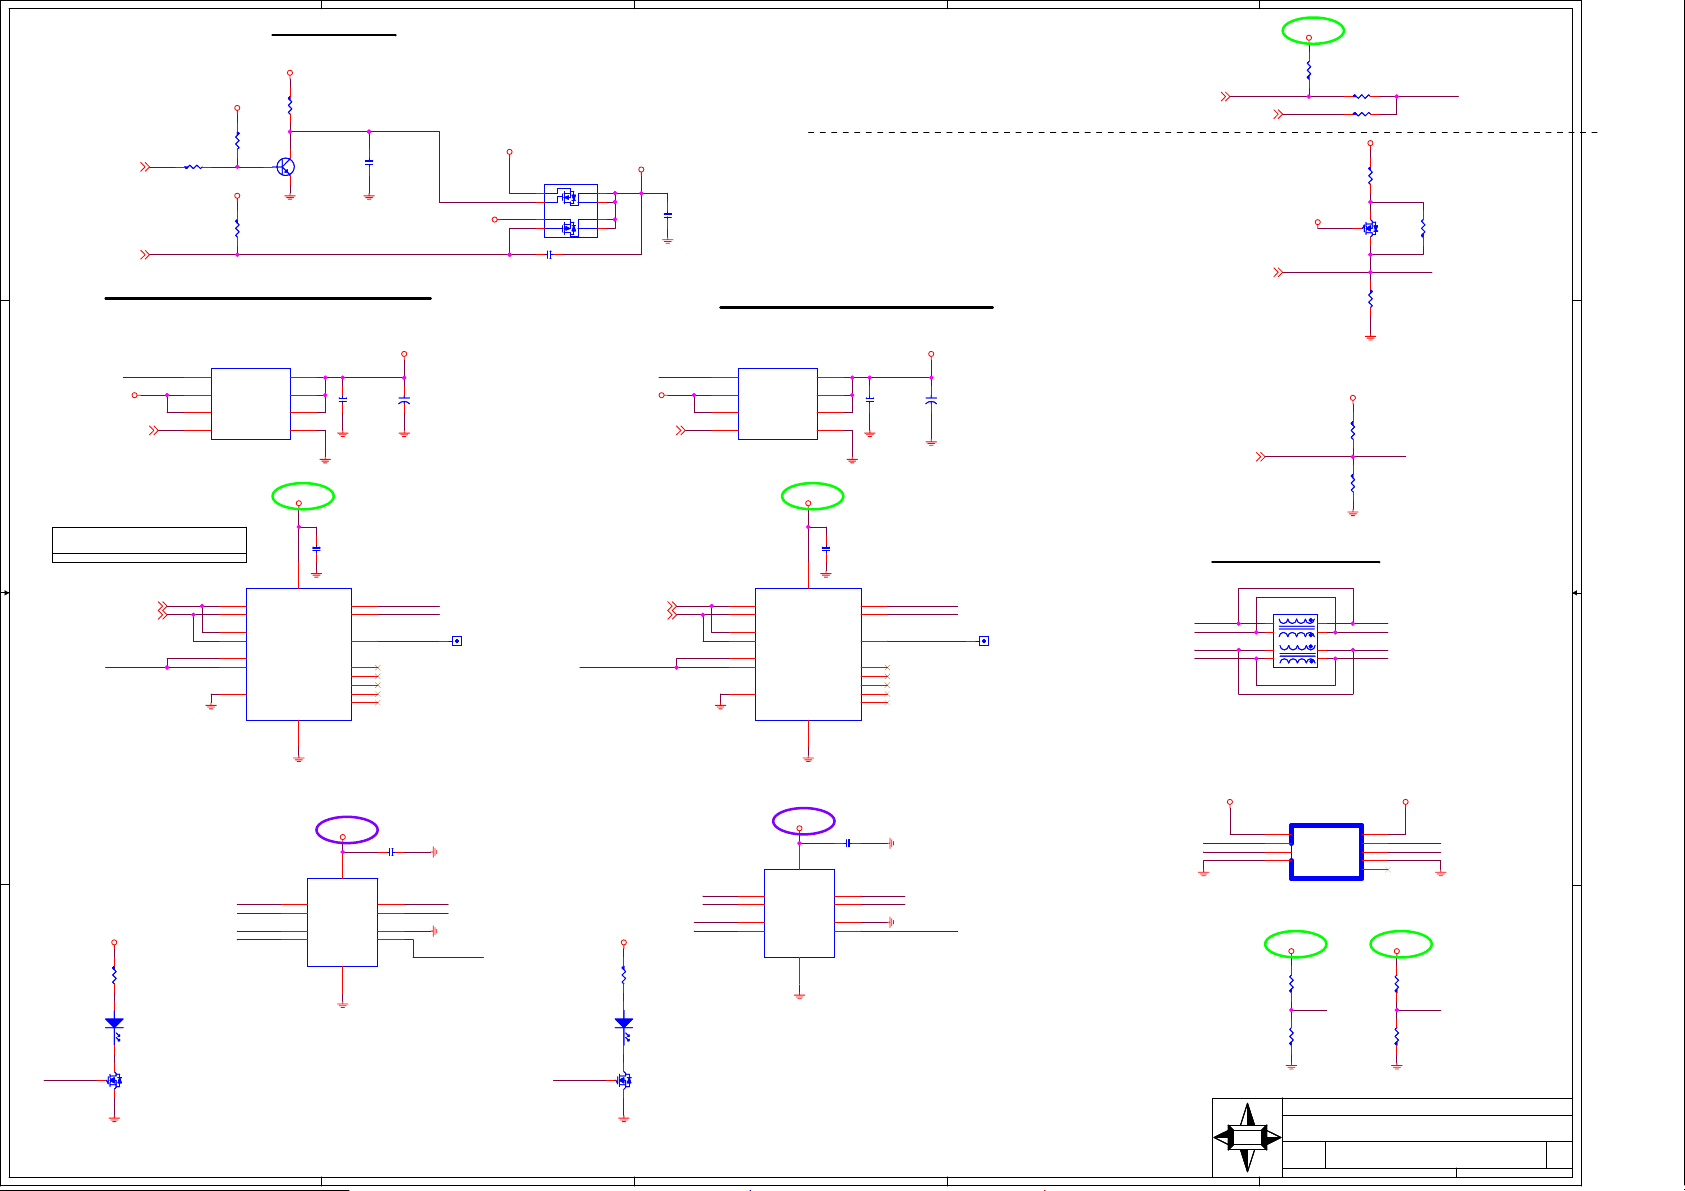This screenshot has height=1191, width=1685.
Task: Click capacitor between transistor and dual MOSFET
Action: tap(369, 161)
